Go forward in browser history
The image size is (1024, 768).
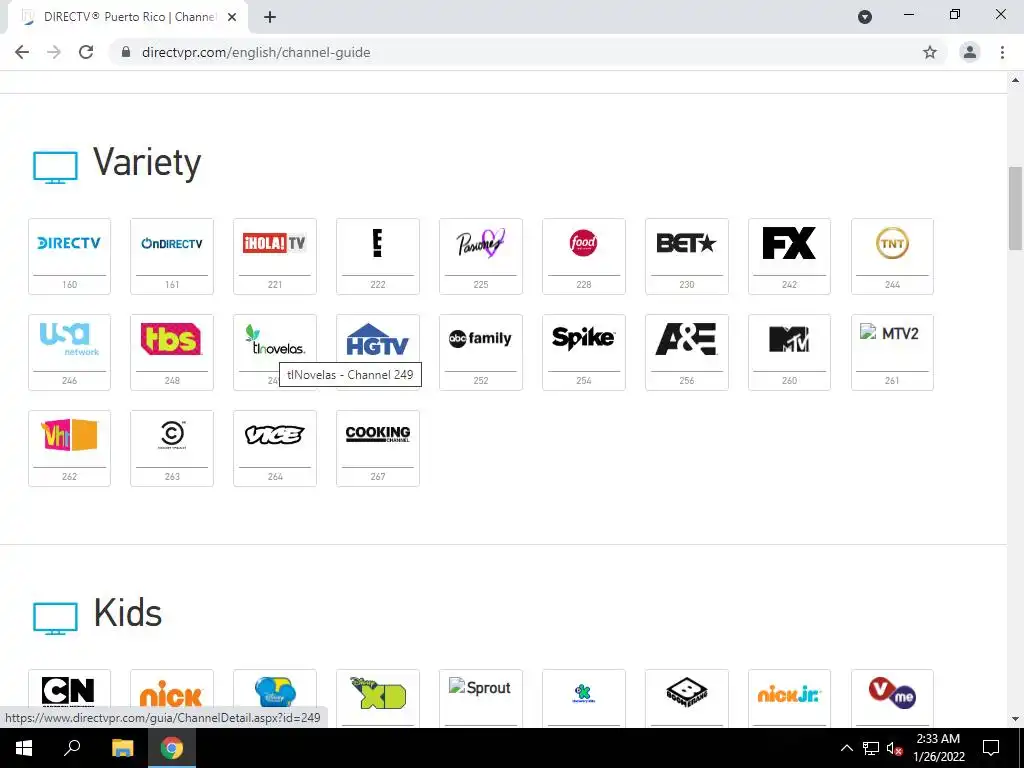coord(54,52)
